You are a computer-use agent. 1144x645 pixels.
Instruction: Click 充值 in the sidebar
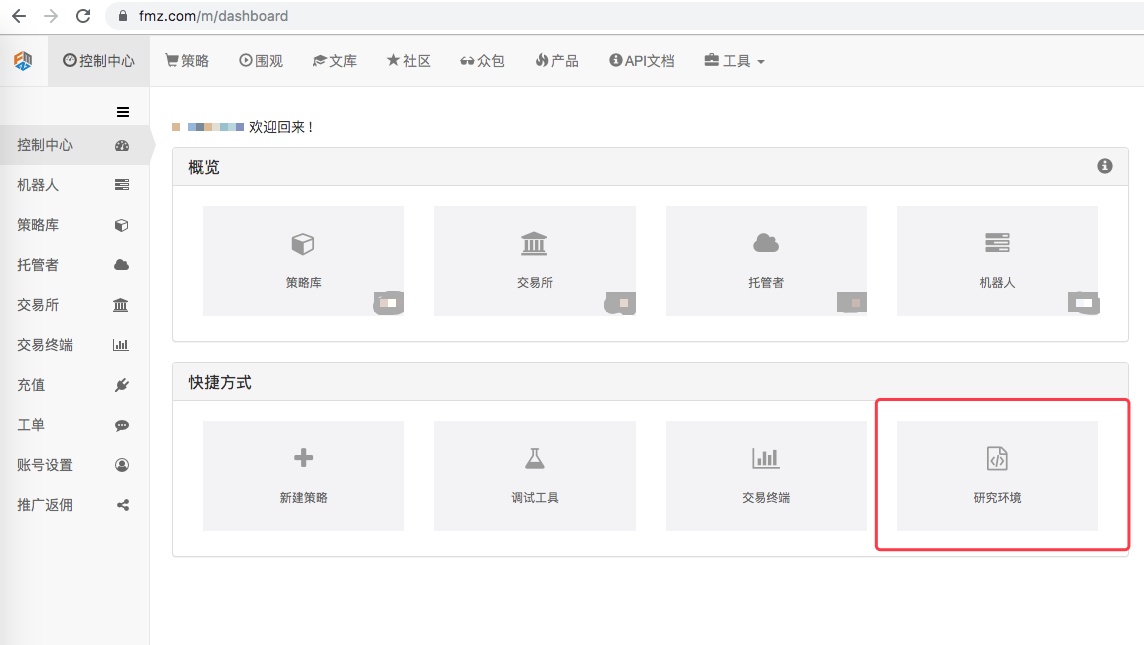(32, 385)
